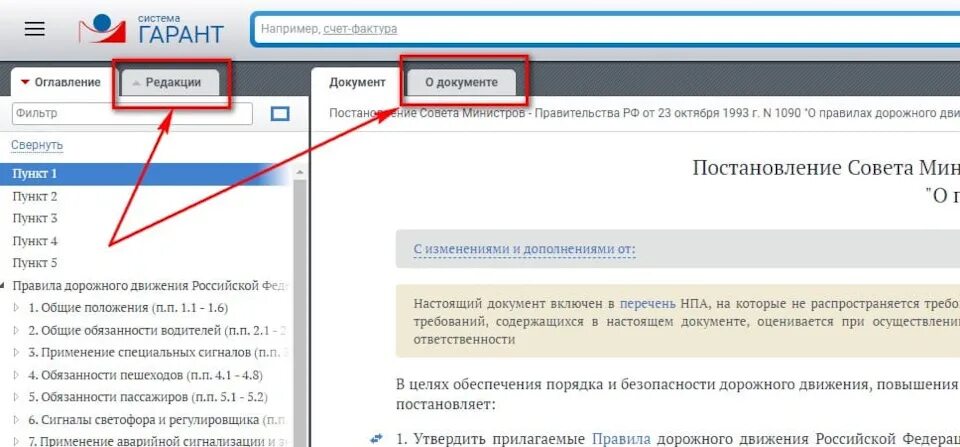Expand 5. Обязанности пассажиров section
The width and height of the screenshot is (960, 447).
coord(17,397)
